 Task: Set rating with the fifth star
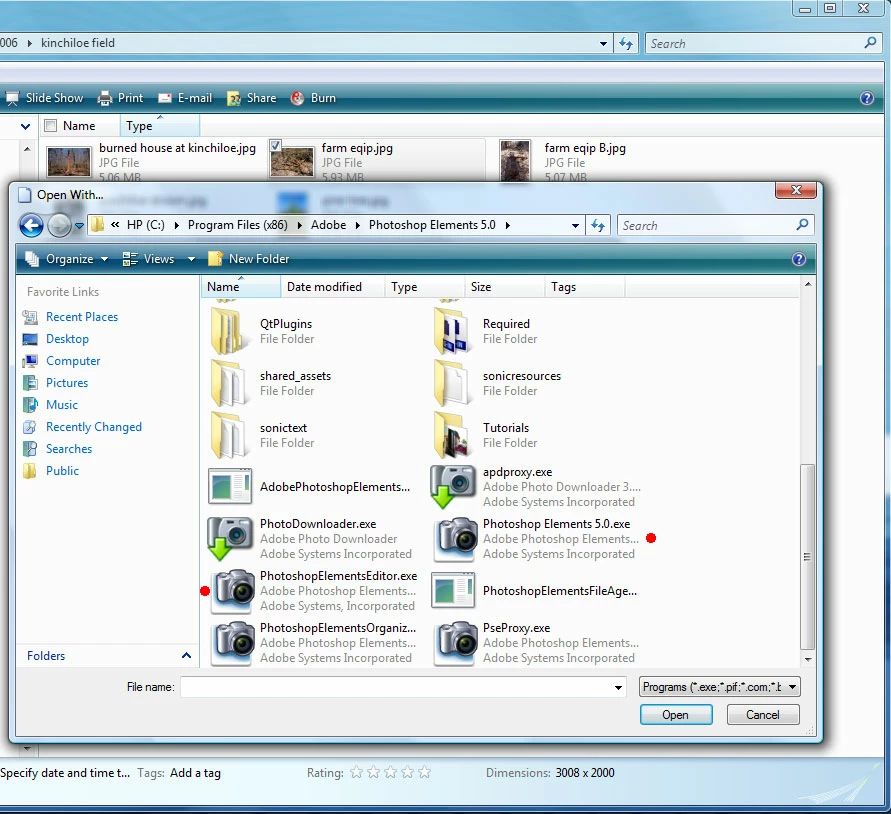(x=424, y=773)
